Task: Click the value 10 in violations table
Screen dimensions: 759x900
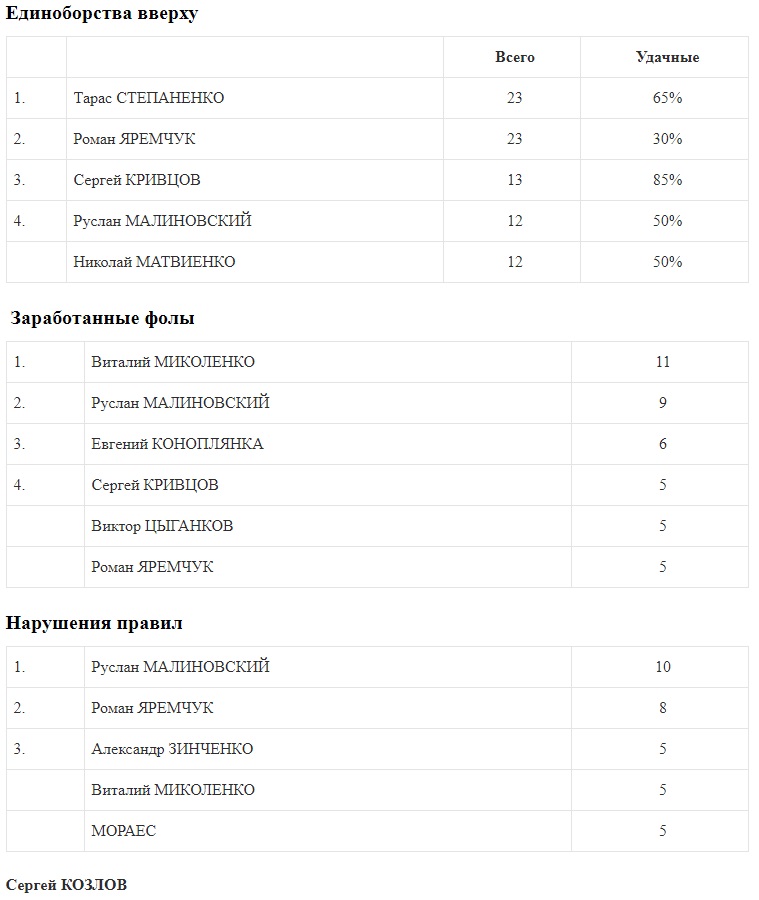Action: [x=663, y=667]
